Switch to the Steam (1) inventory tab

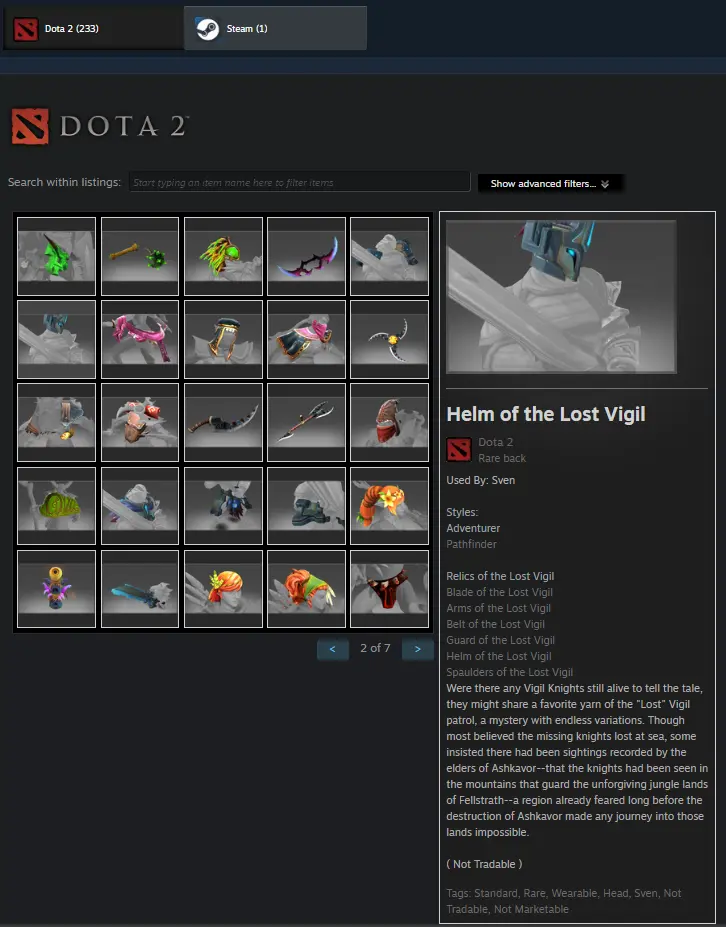[x=276, y=28]
